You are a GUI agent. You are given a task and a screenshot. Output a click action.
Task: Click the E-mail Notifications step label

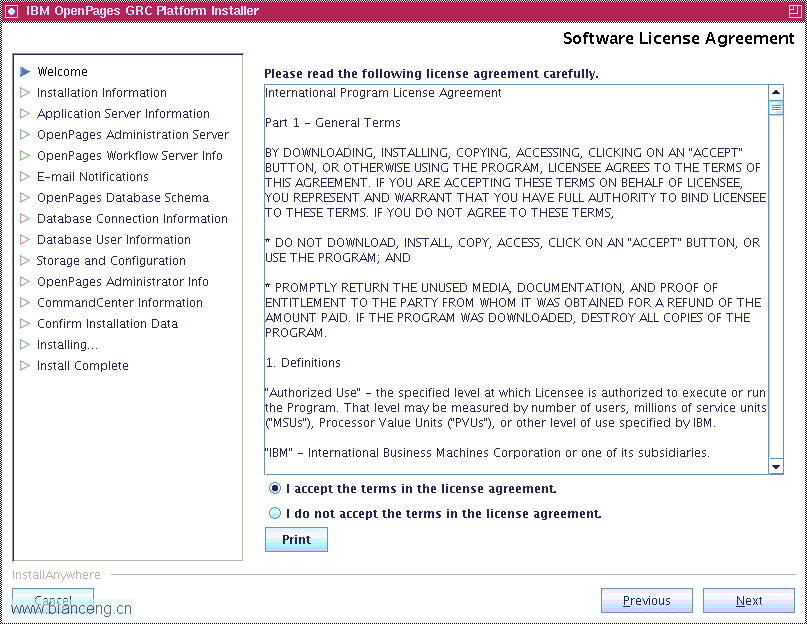(x=93, y=177)
